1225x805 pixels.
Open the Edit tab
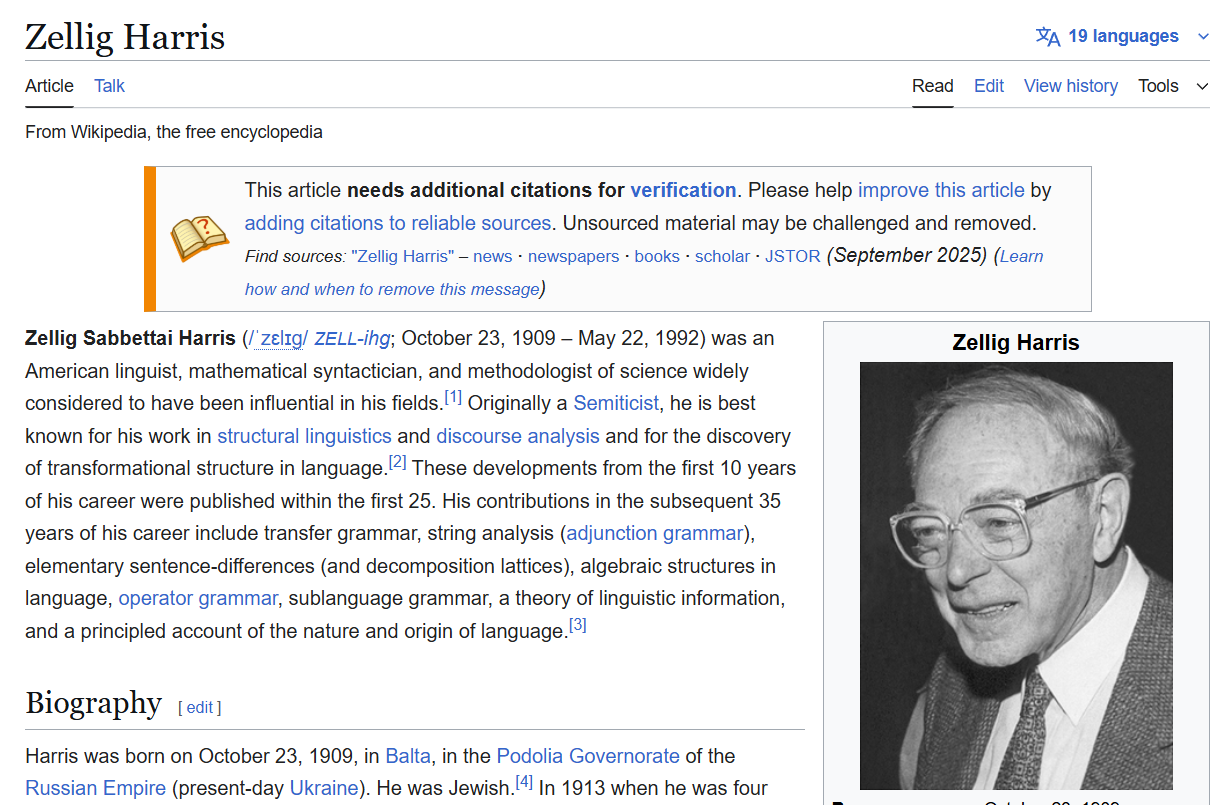988,86
